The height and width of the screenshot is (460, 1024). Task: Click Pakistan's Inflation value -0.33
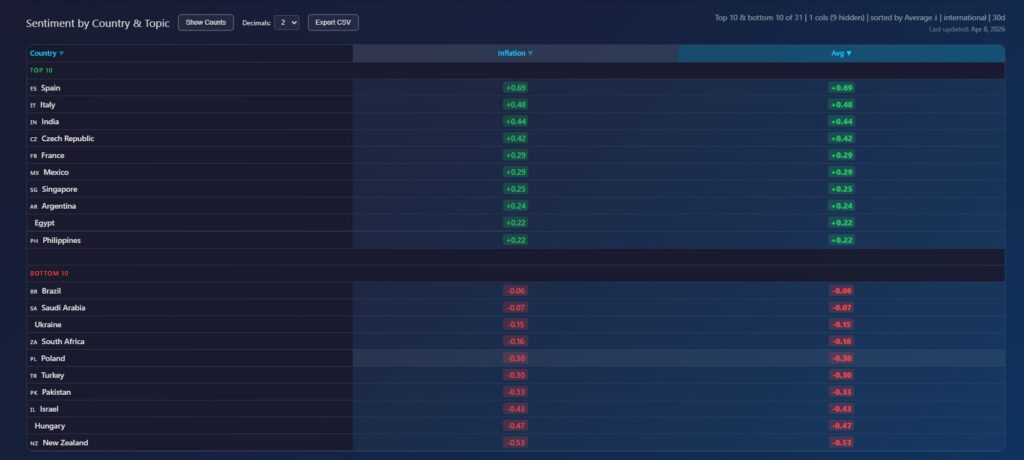tap(515, 393)
